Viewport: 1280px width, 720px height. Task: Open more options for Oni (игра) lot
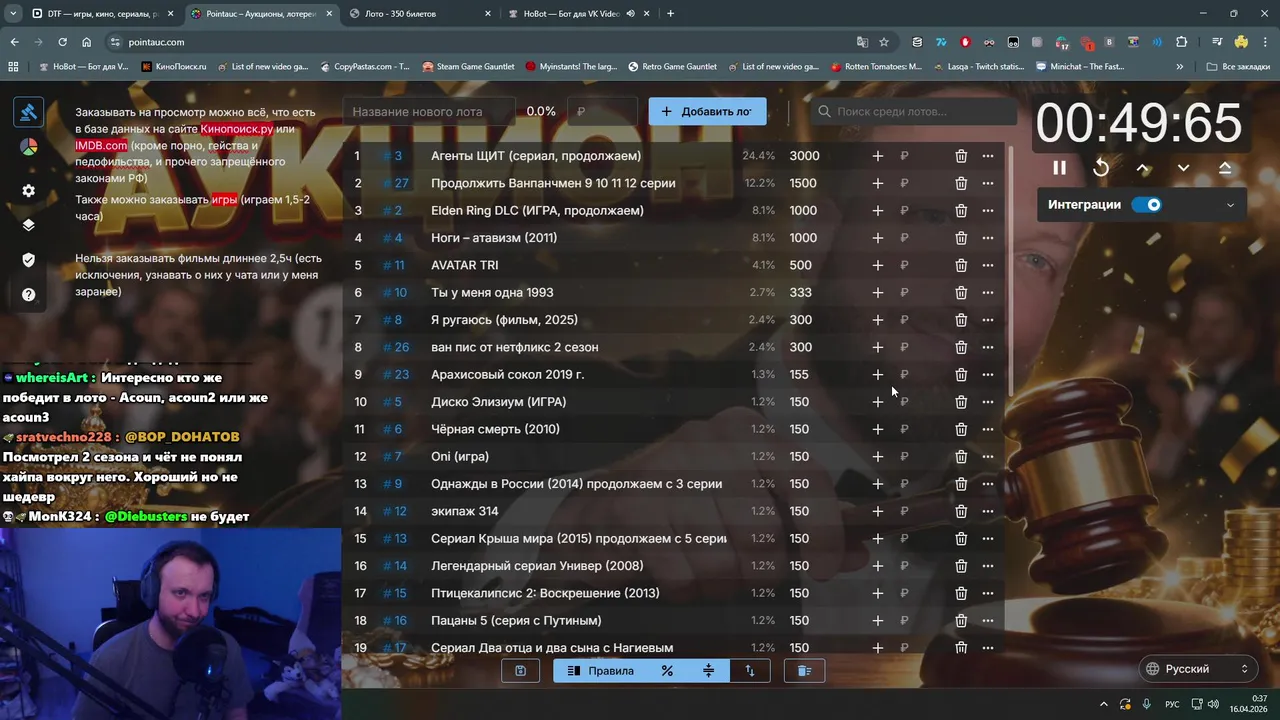988,457
